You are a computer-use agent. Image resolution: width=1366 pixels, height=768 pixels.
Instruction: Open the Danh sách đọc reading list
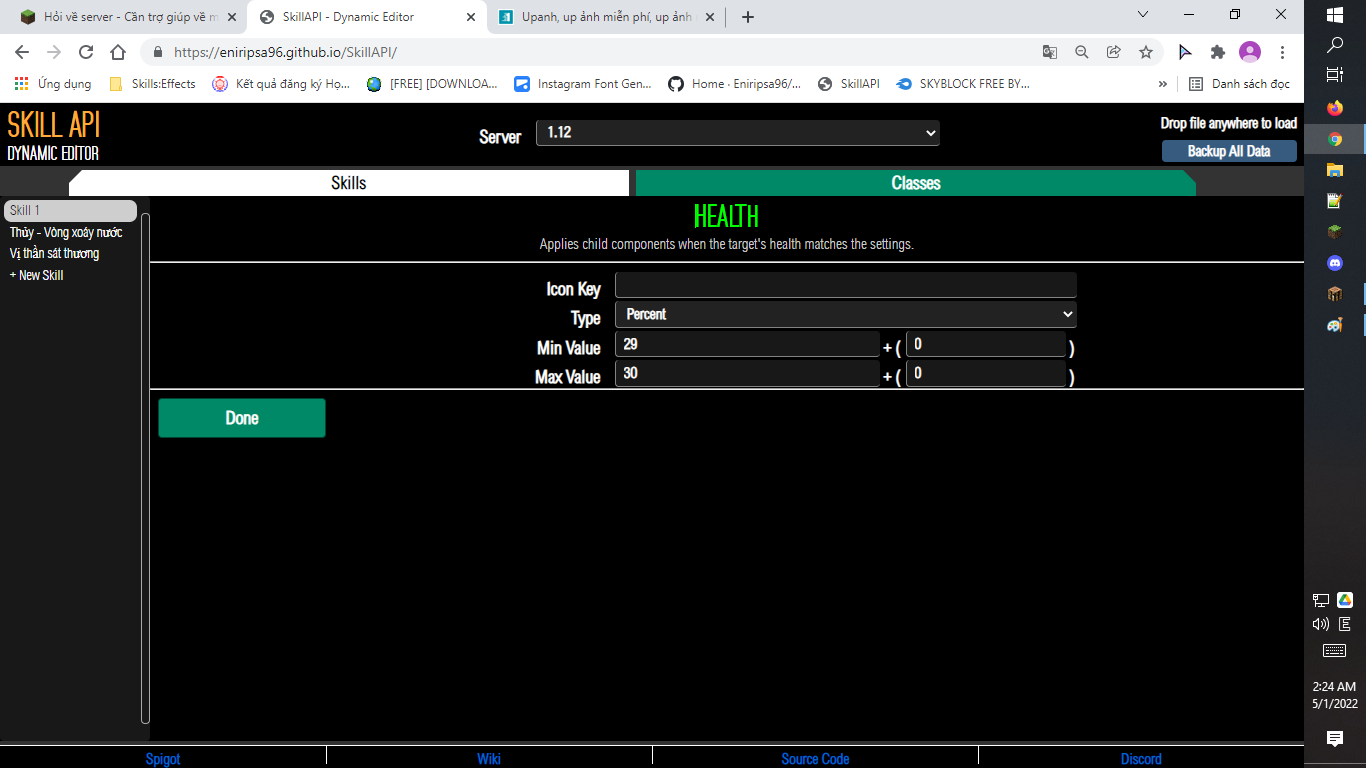[x=1240, y=84]
